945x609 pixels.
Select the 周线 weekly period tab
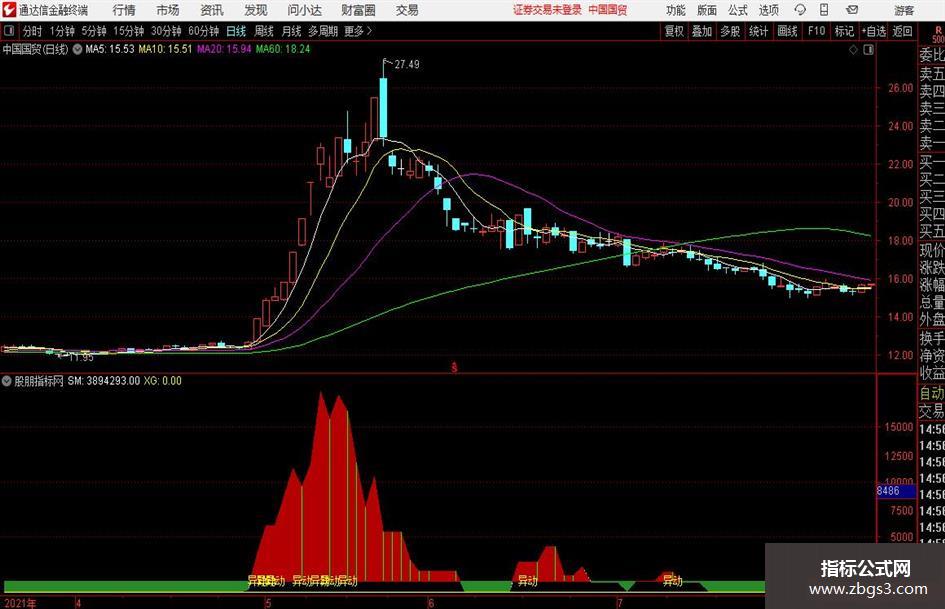click(264, 31)
